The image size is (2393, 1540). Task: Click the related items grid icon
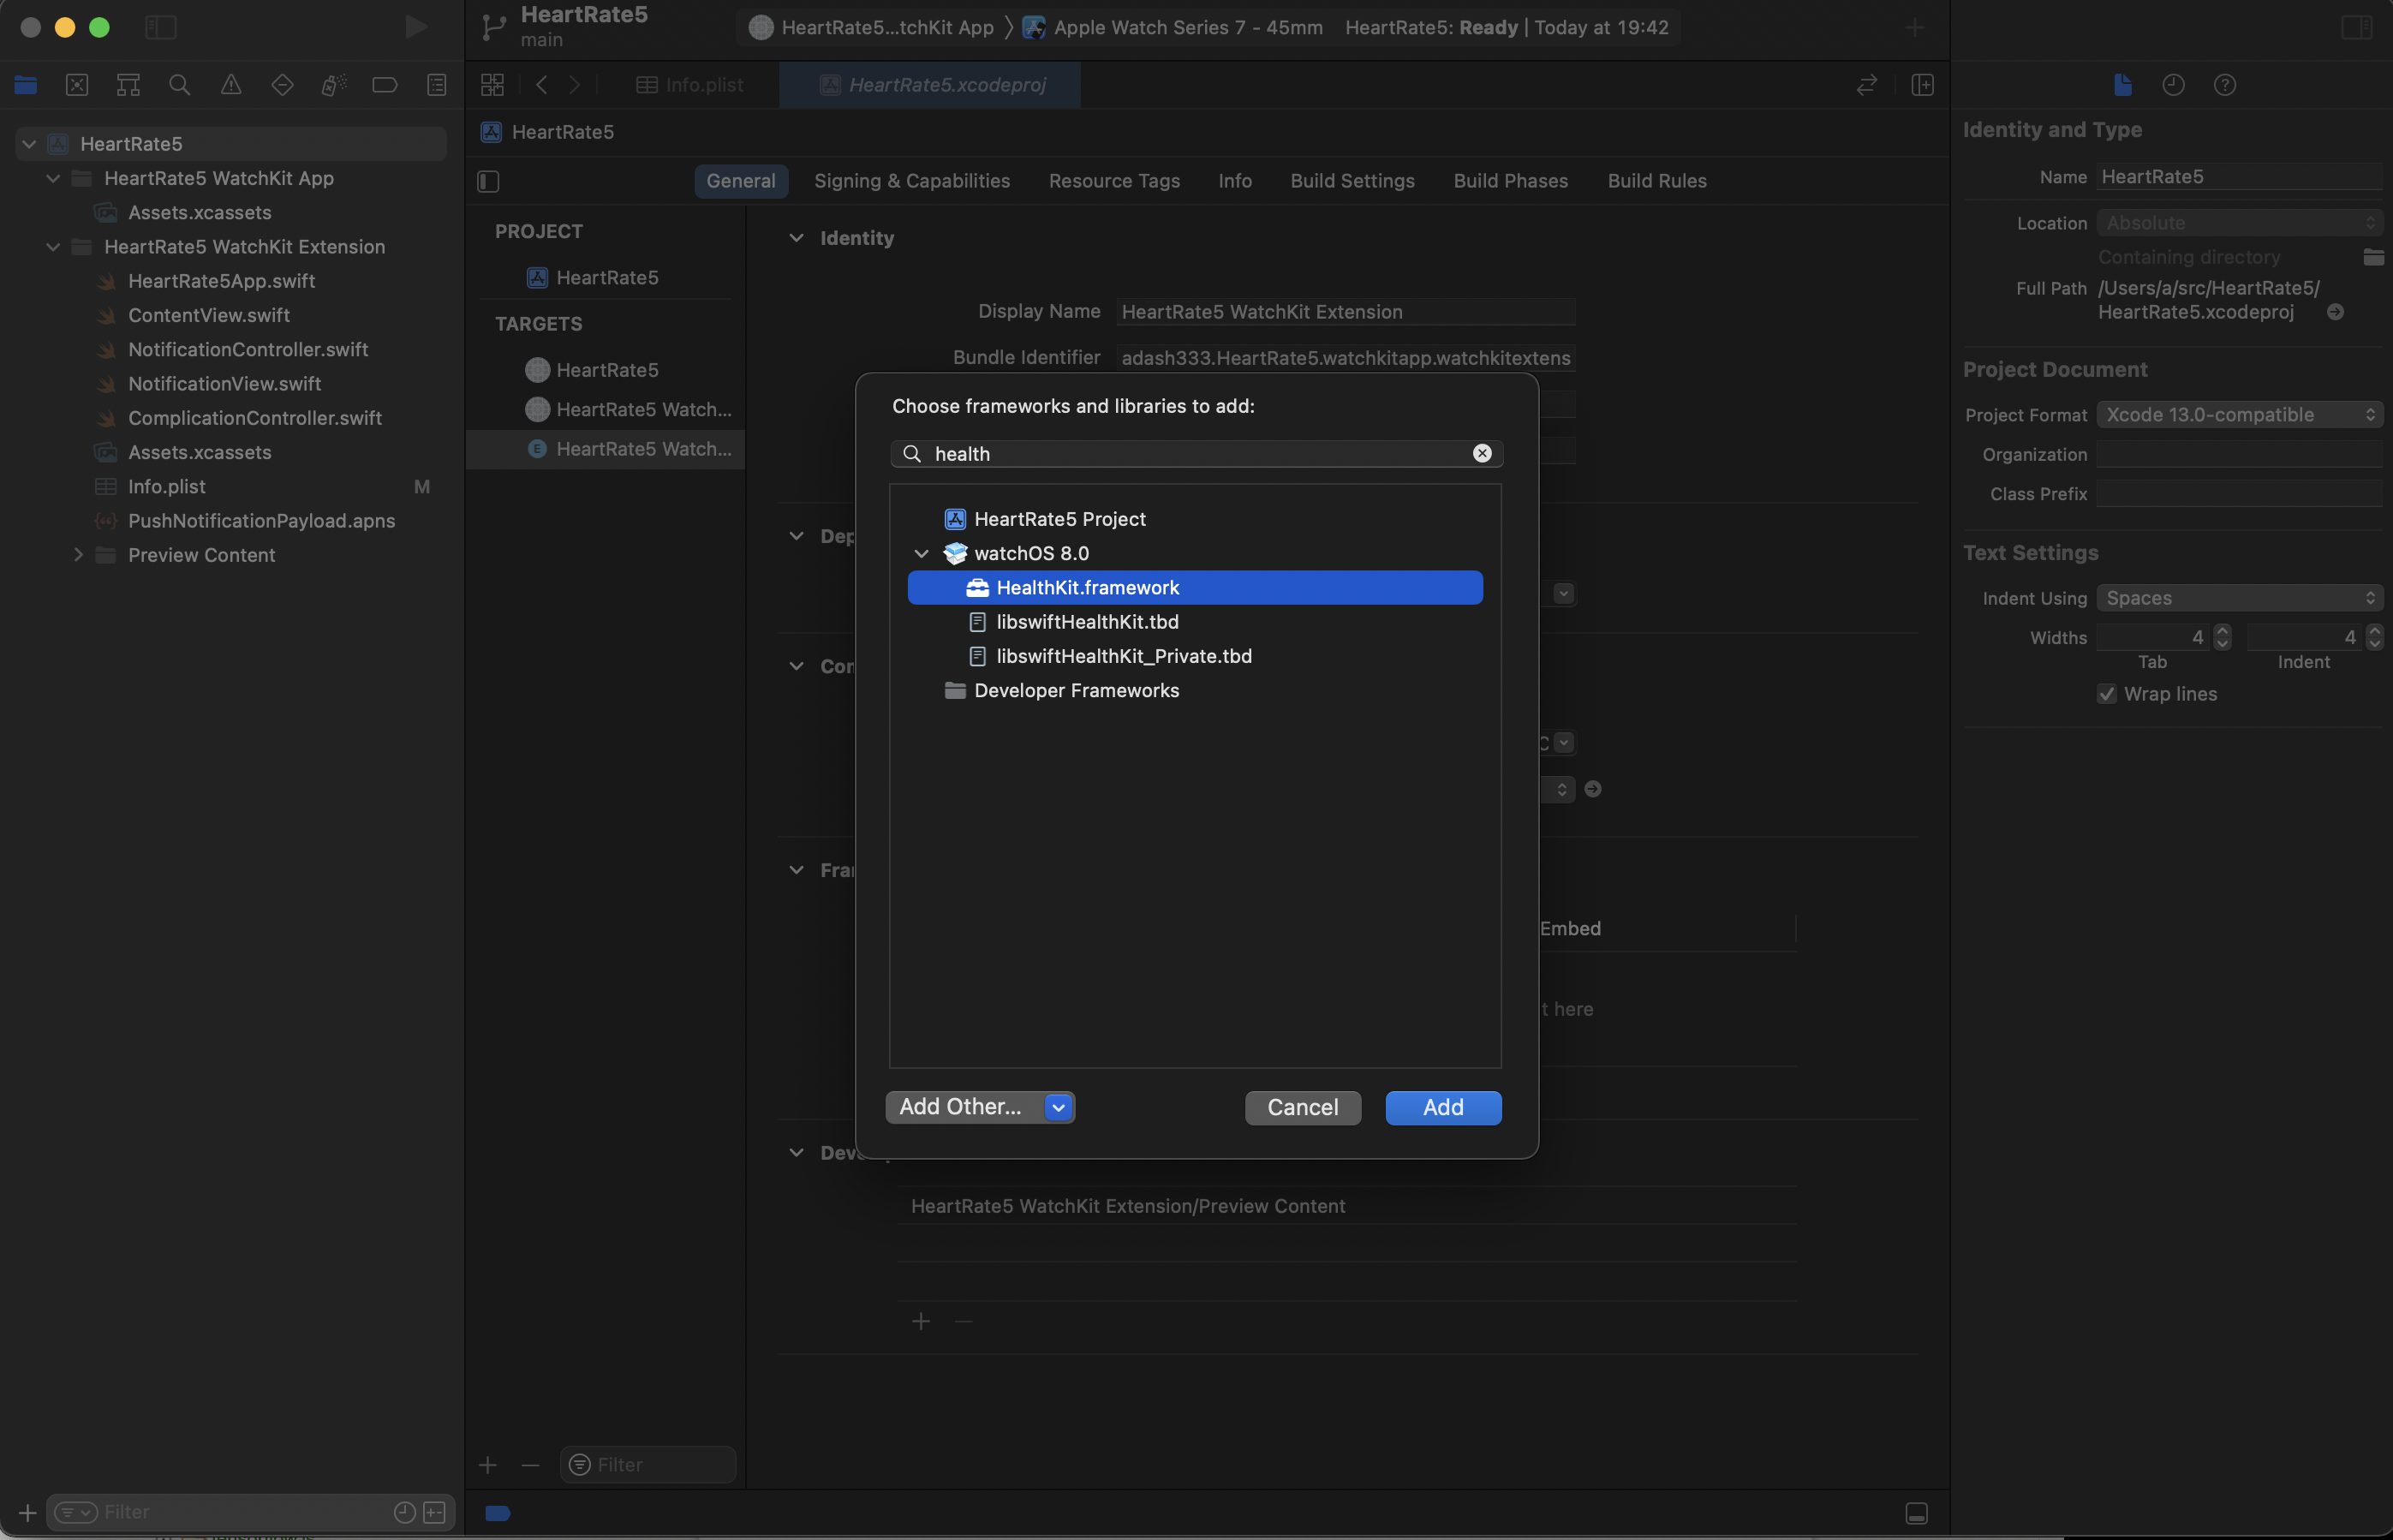(492, 85)
